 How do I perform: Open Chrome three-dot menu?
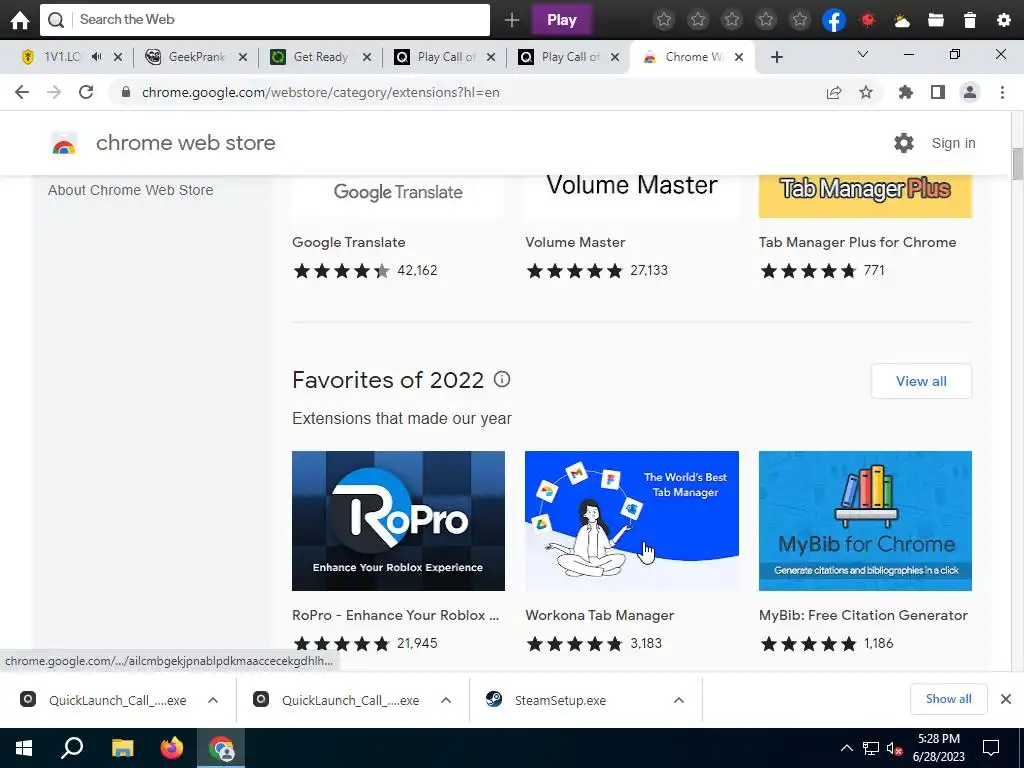[x=1002, y=93]
